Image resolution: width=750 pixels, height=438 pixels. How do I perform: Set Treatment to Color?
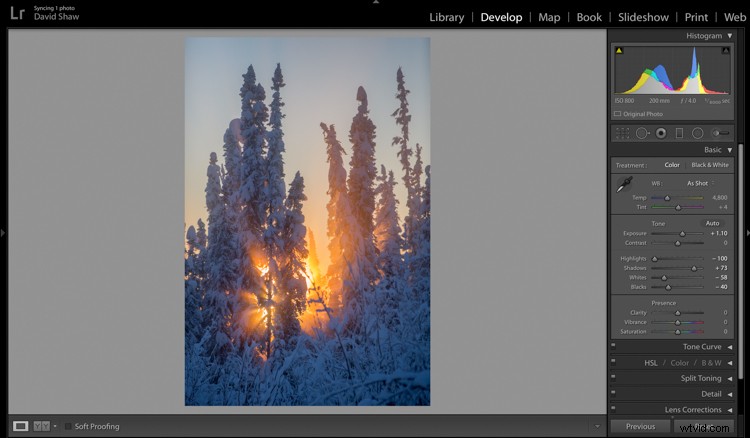pyautogui.click(x=672, y=165)
